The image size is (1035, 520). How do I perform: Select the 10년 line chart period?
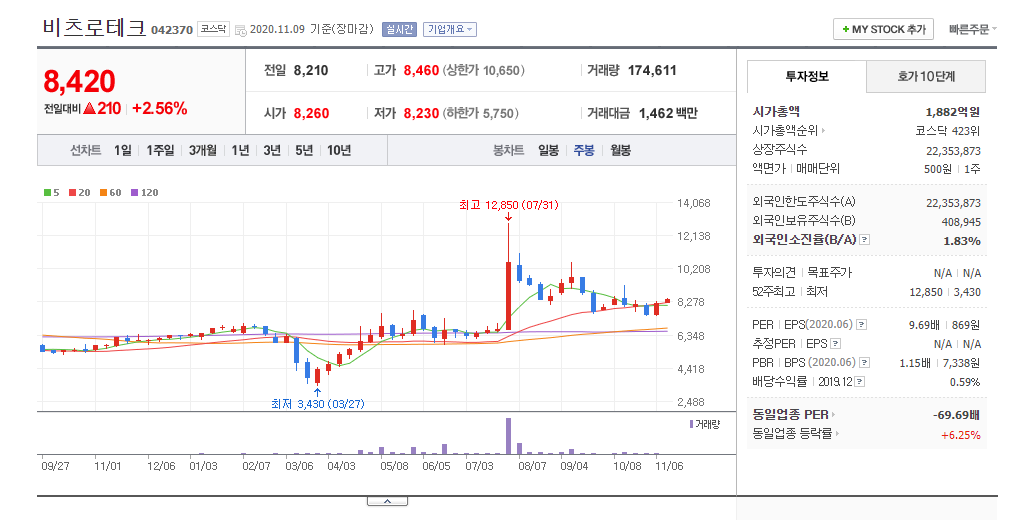(x=339, y=150)
